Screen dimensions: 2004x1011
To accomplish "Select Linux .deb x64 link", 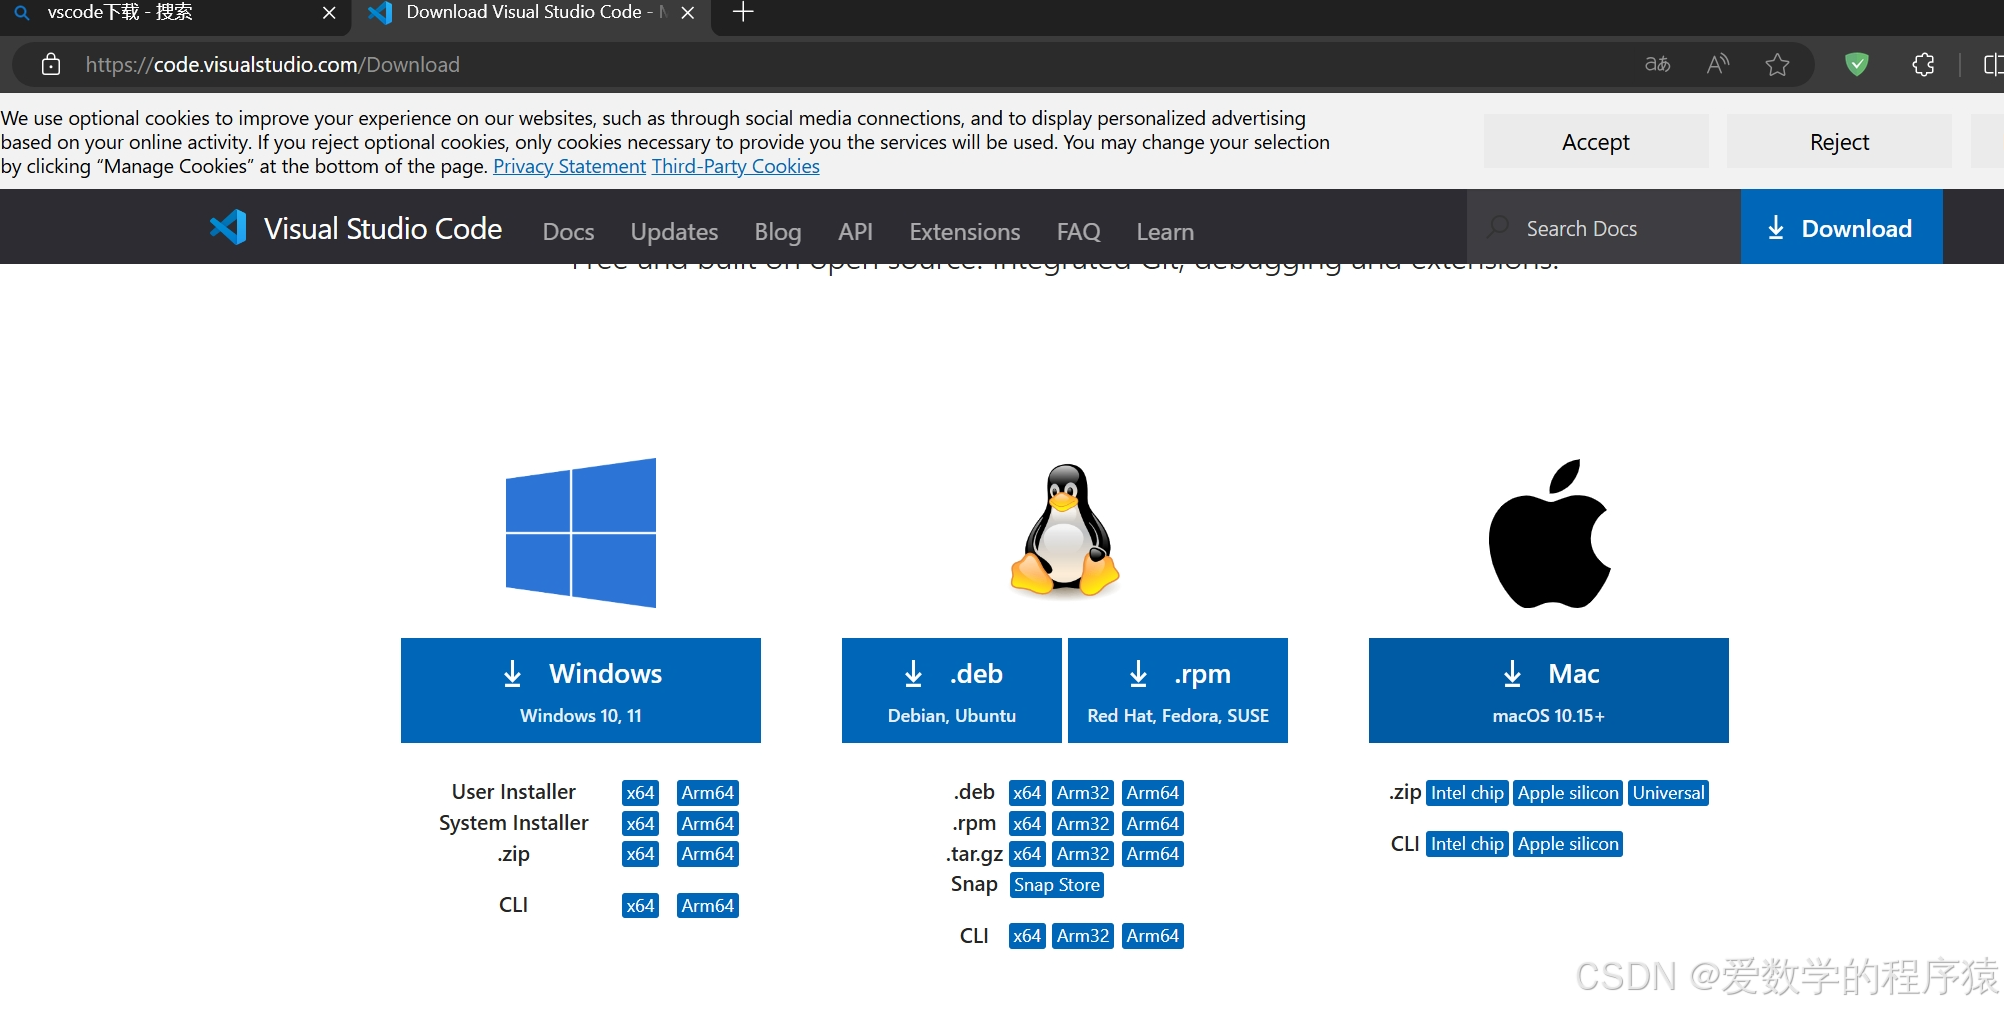I will 1027,793.
